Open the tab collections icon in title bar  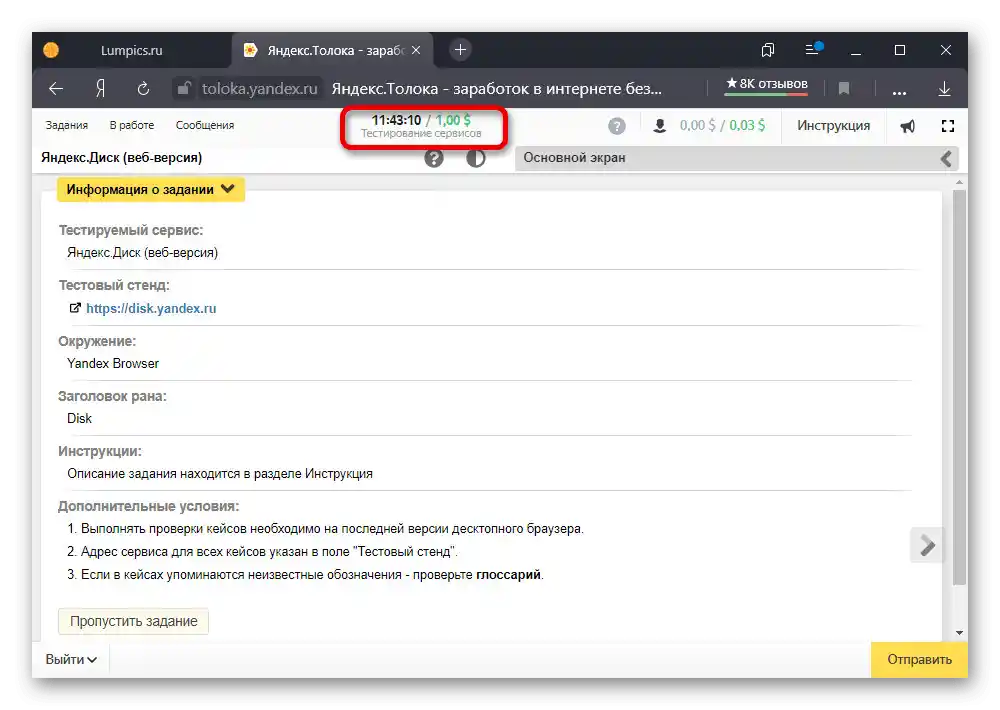[x=768, y=50]
